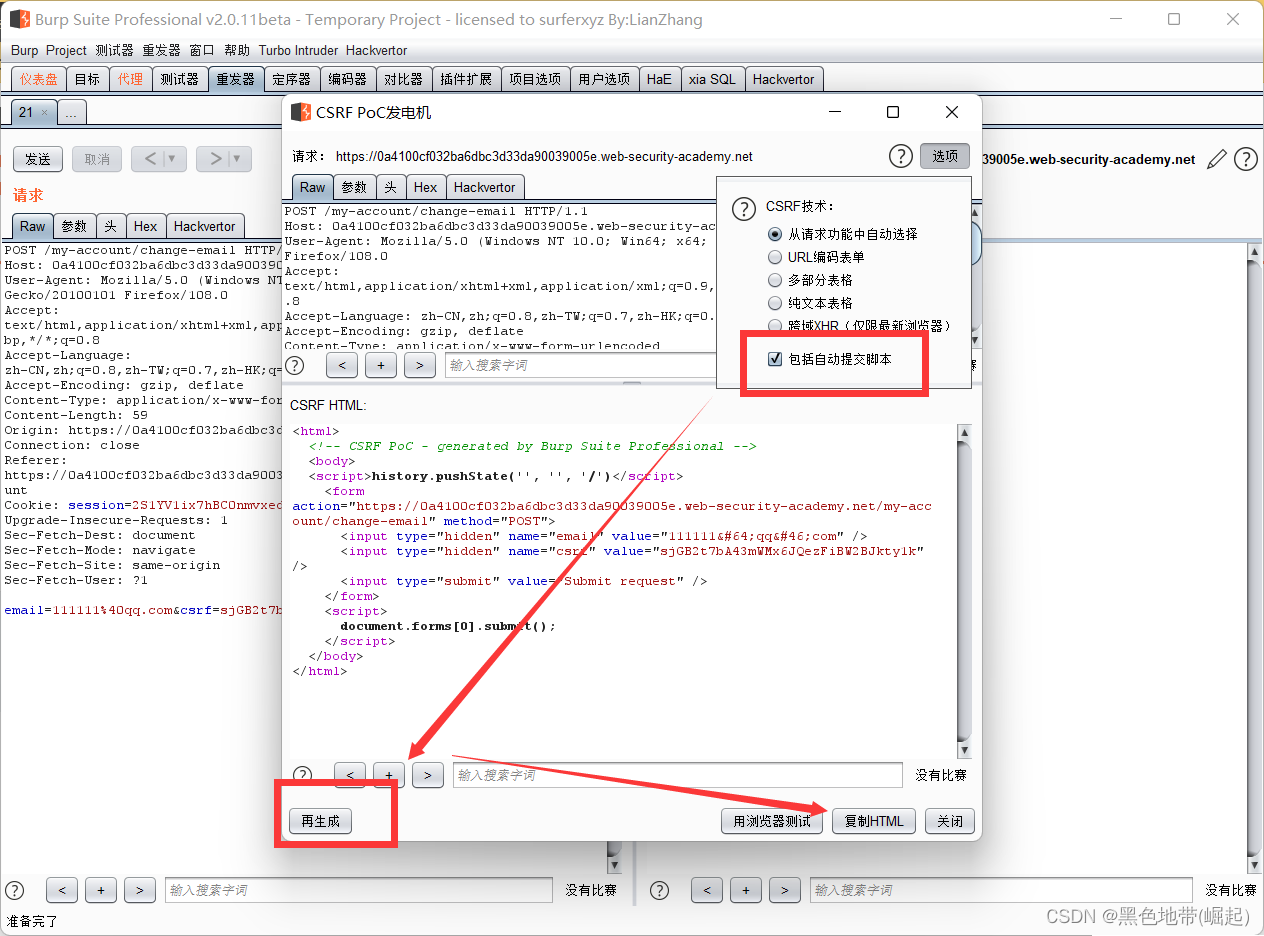Click previous match in dialog request search
The image size is (1264, 936).
[342, 365]
